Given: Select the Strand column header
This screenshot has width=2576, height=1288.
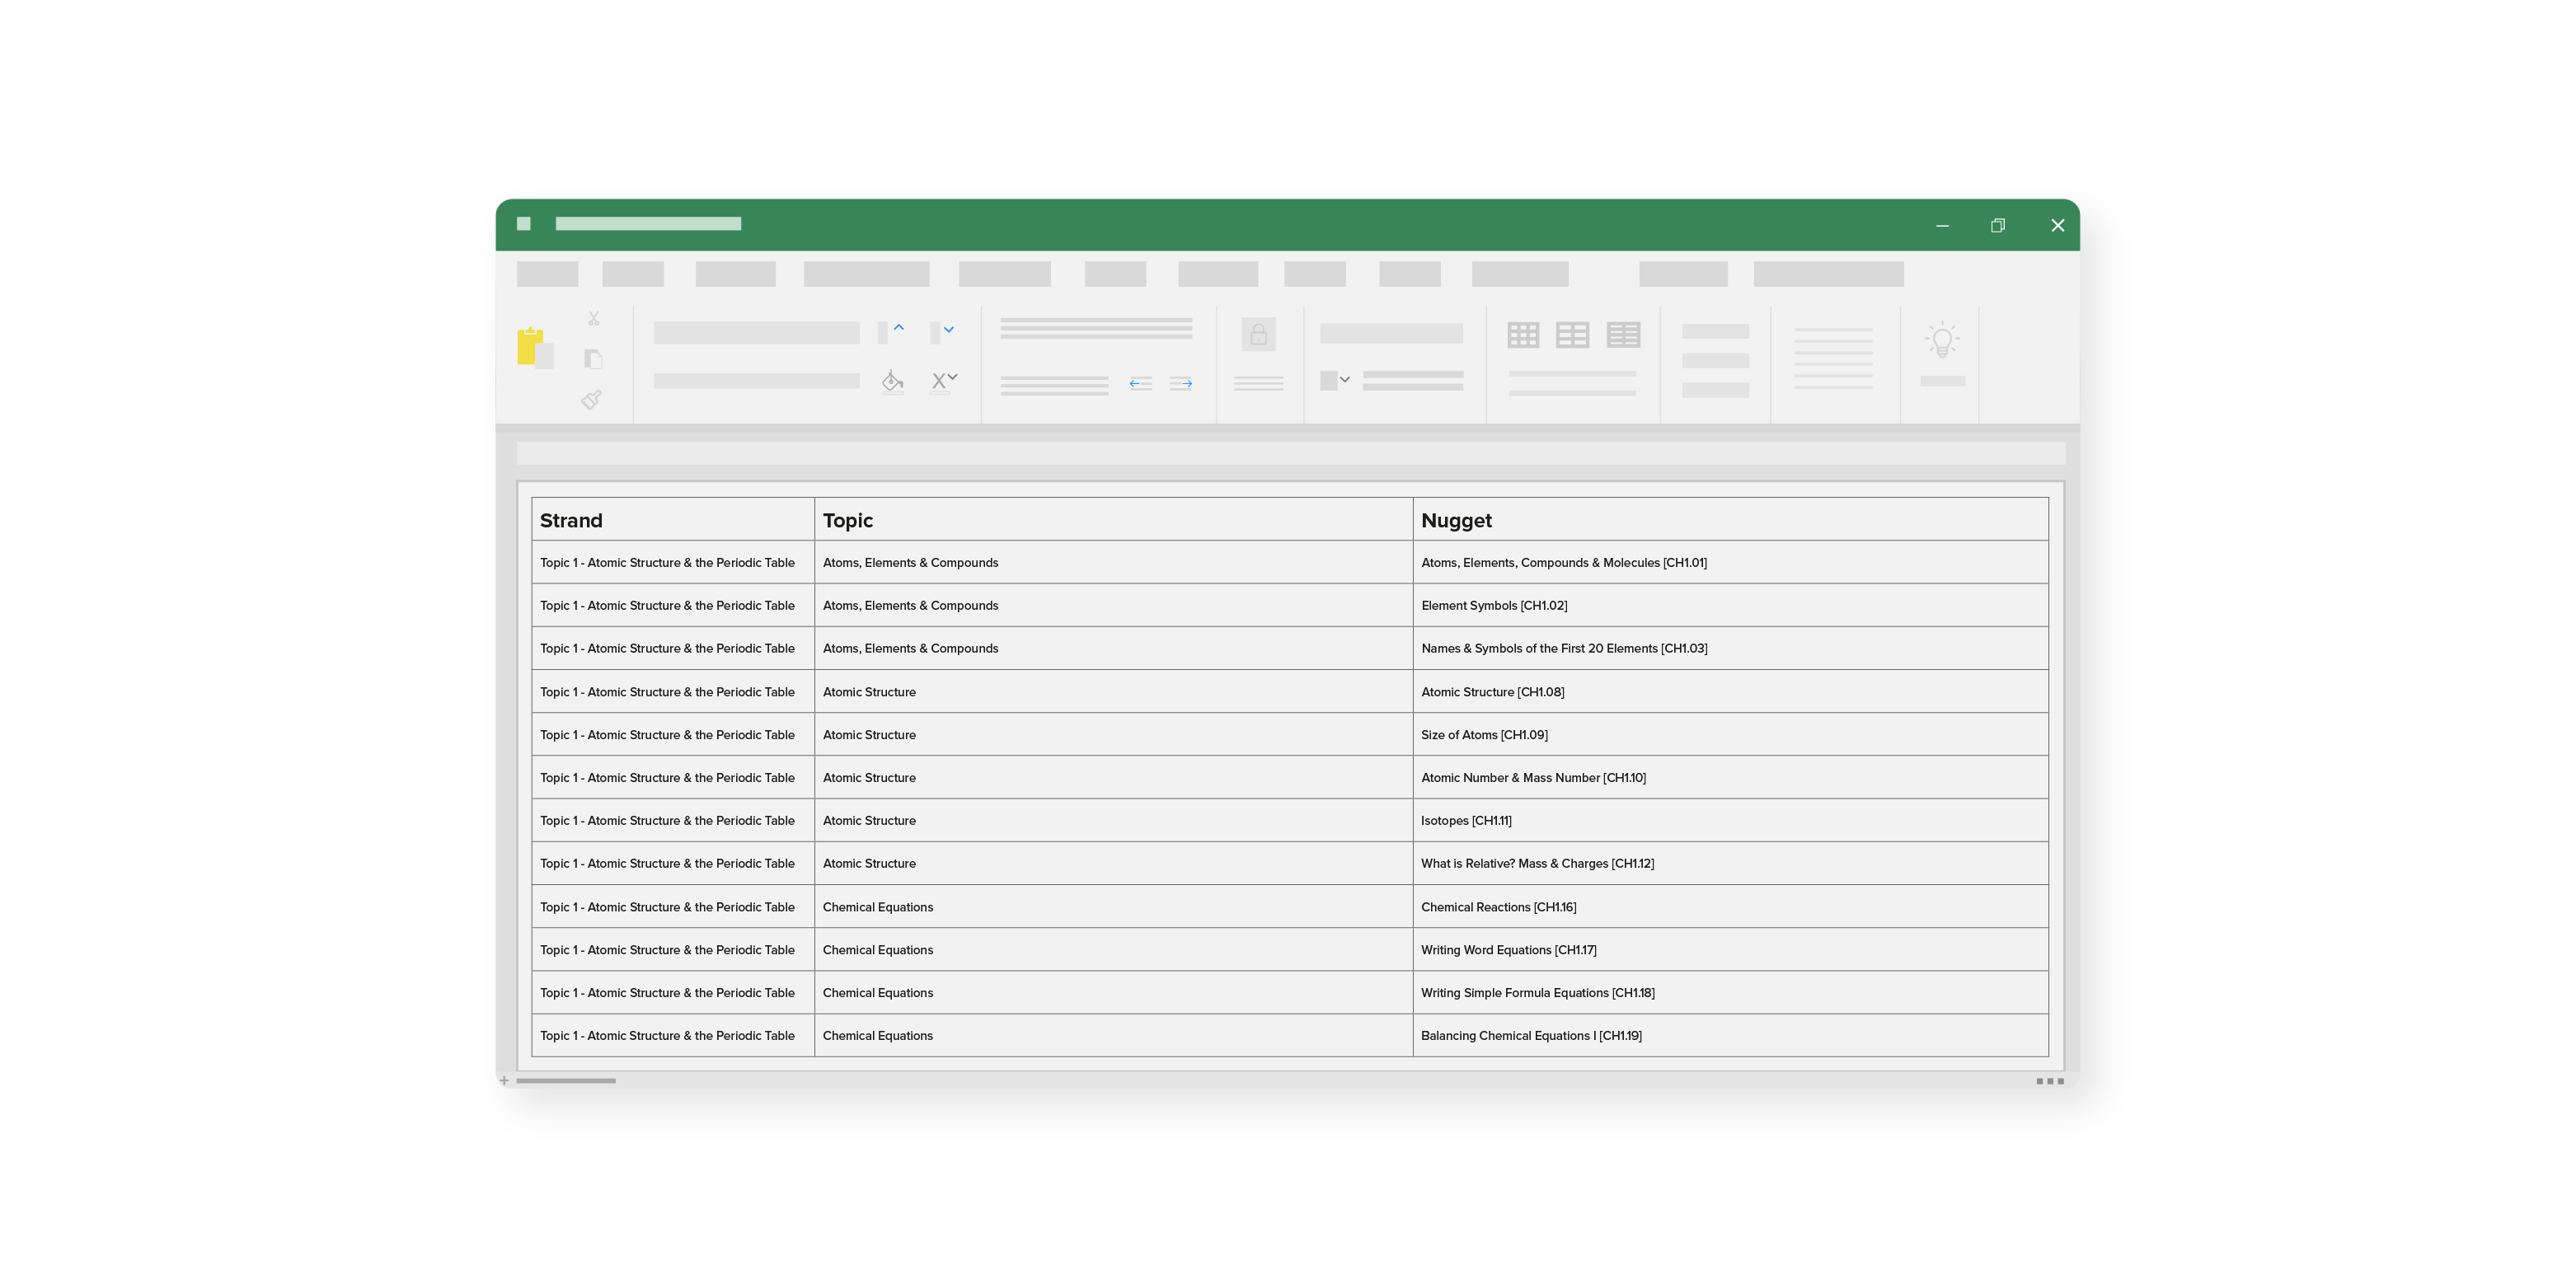Looking at the screenshot, I should tap(673, 520).
